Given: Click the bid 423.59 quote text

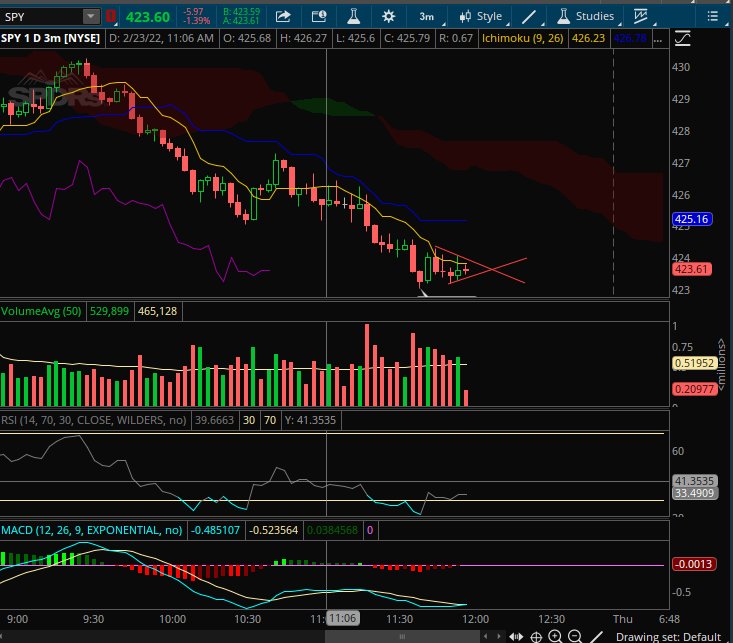Looking at the screenshot, I should [x=241, y=12].
